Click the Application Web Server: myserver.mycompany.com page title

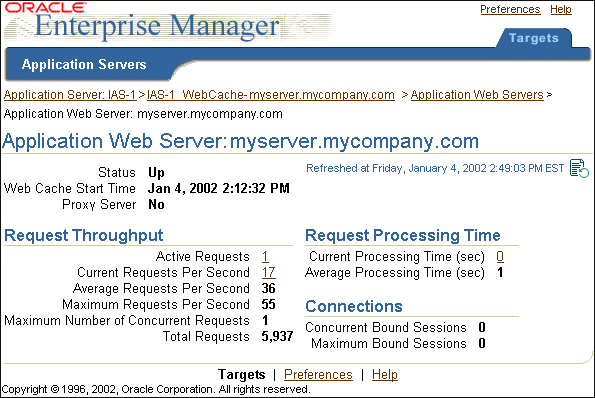click(241, 142)
